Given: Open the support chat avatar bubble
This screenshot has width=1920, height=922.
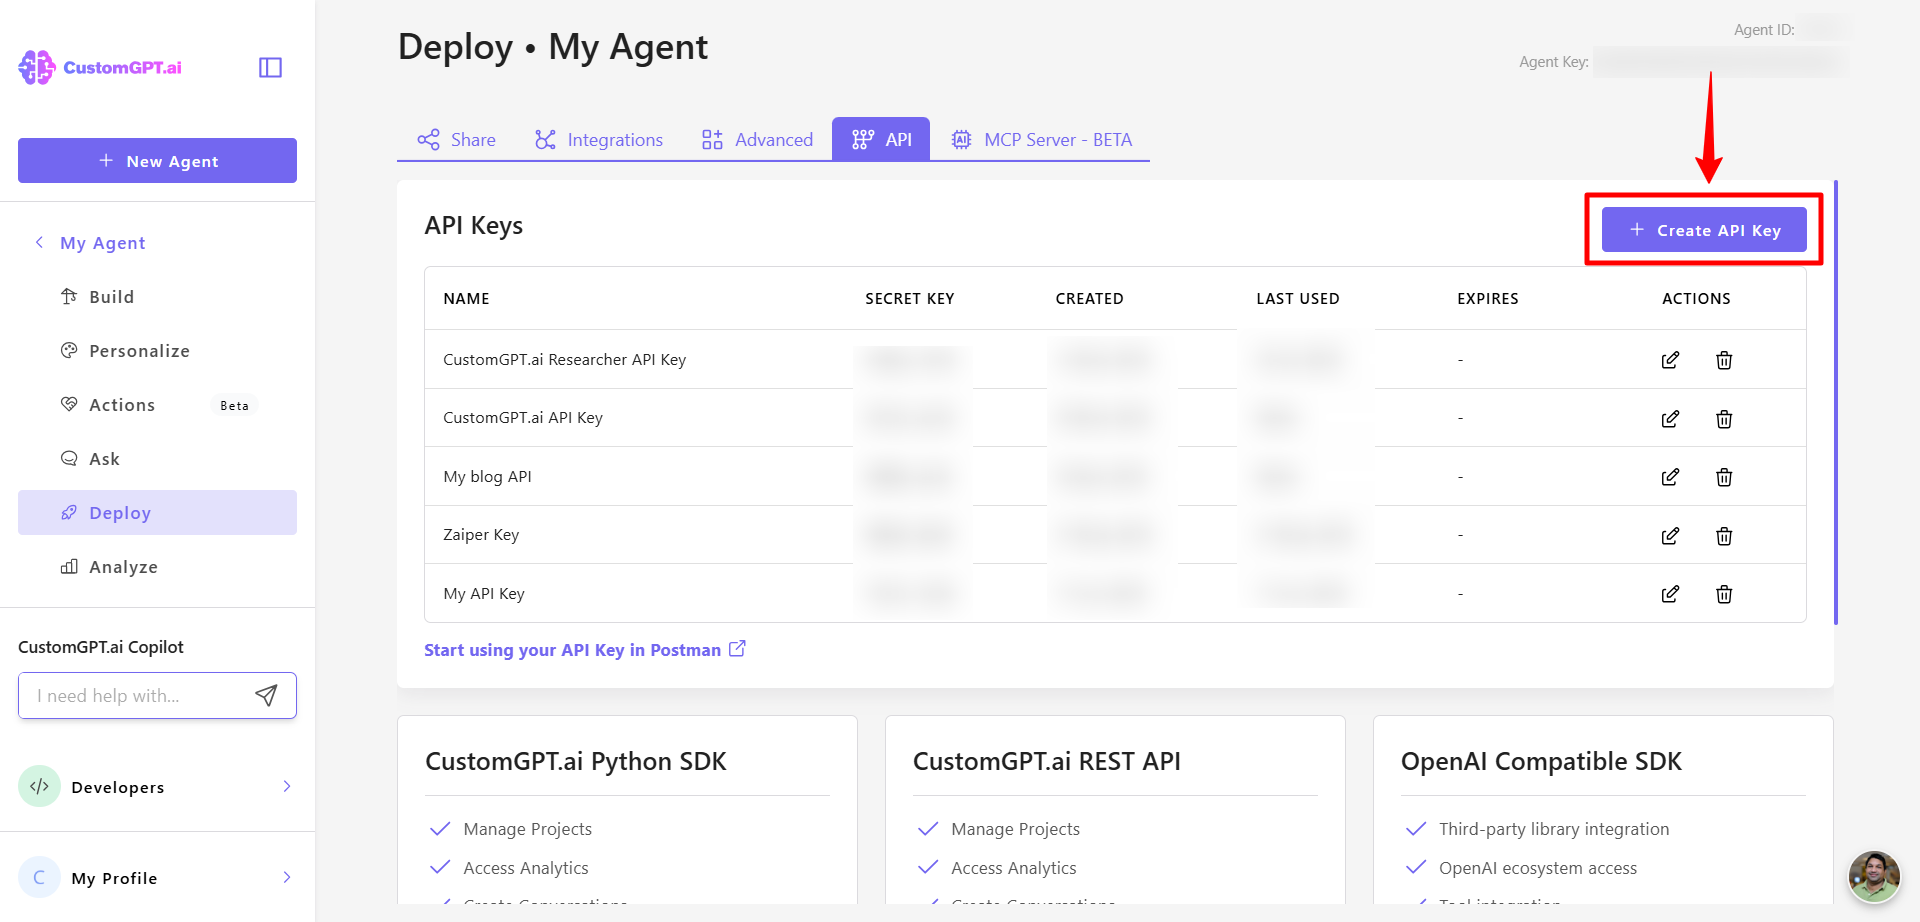Looking at the screenshot, I should (1874, 876).
